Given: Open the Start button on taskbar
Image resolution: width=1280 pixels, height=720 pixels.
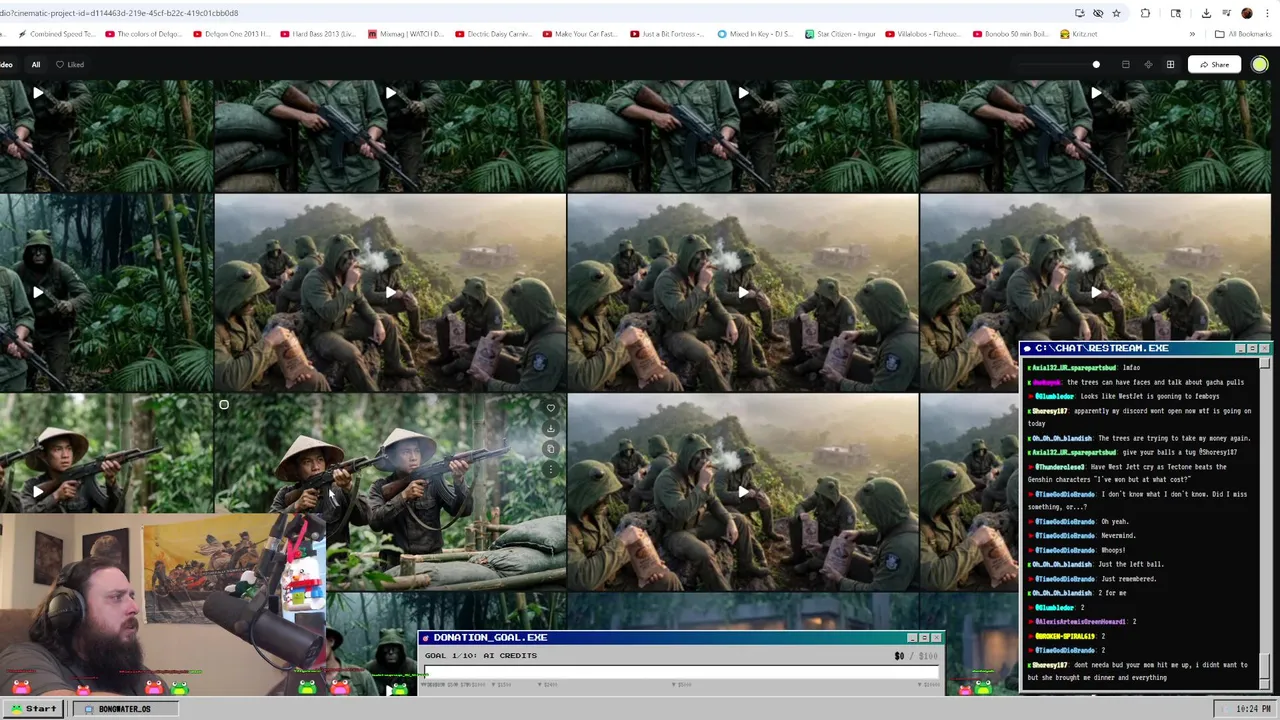Looking at the screenshot, I should [x=34, y=709].
